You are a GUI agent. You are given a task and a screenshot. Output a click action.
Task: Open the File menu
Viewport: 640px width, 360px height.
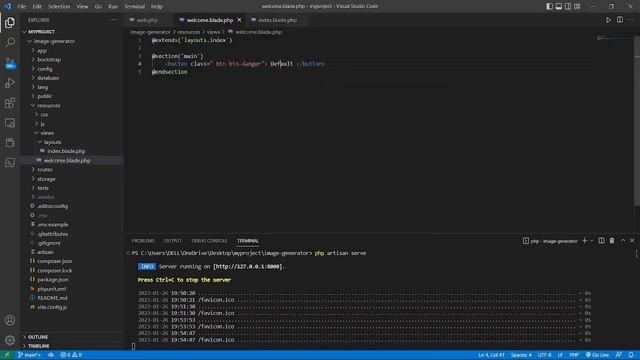(x=22, y=6)
